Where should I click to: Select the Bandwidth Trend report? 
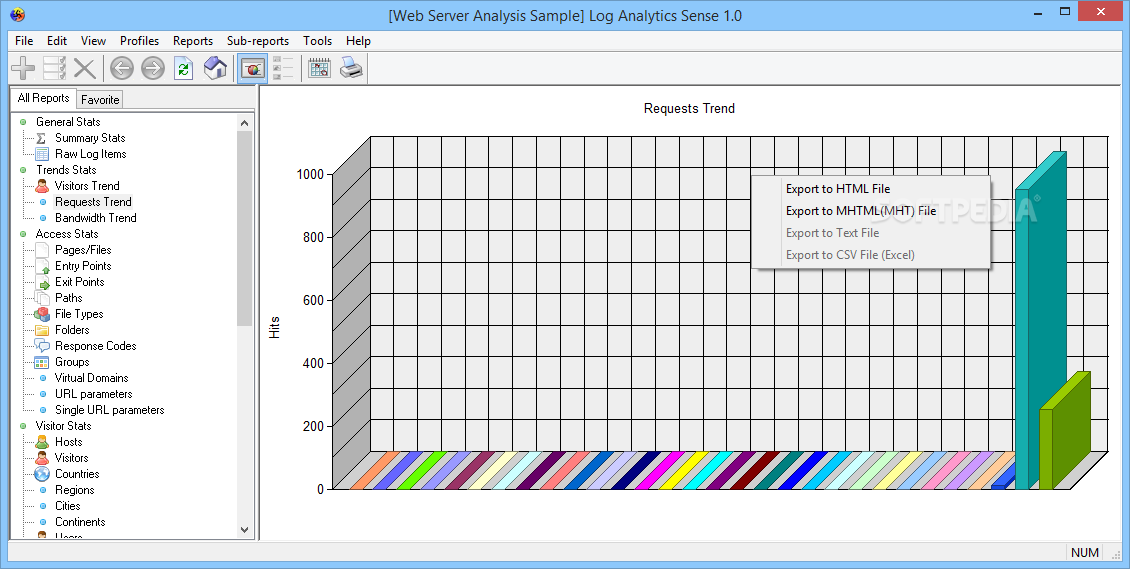(95, 218)
